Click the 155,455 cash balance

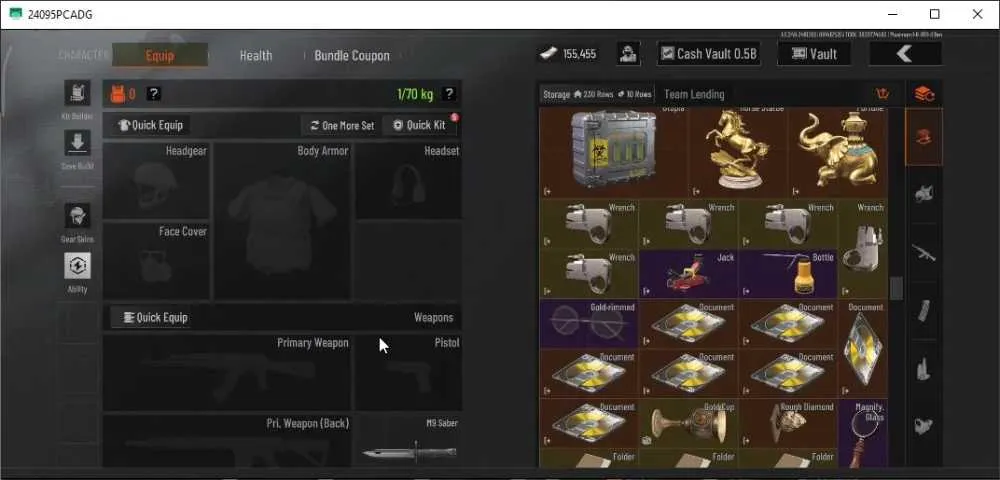[x=579, y=54]
